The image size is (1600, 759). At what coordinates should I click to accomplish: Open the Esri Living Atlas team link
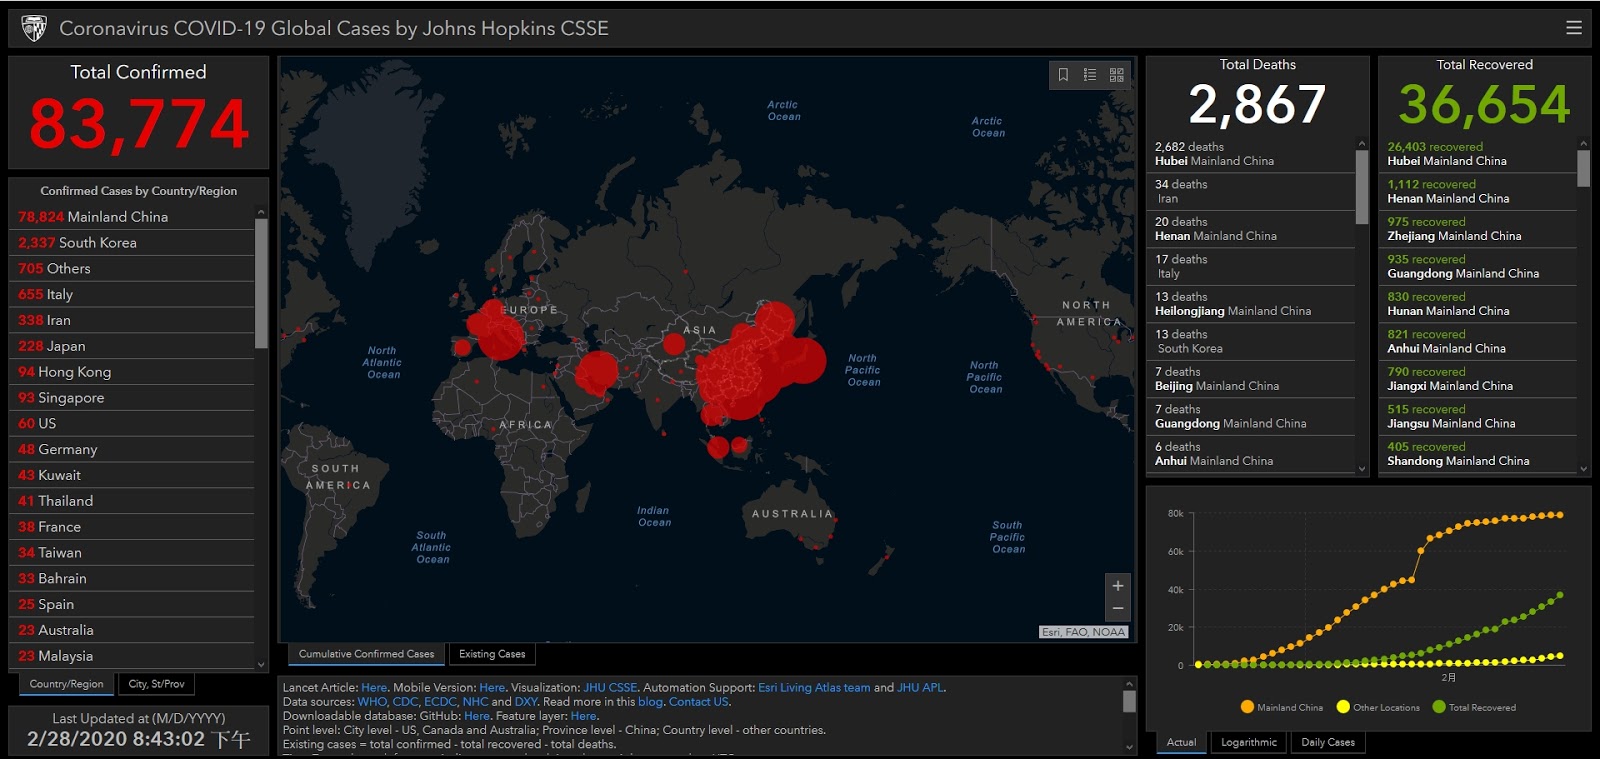814,688
